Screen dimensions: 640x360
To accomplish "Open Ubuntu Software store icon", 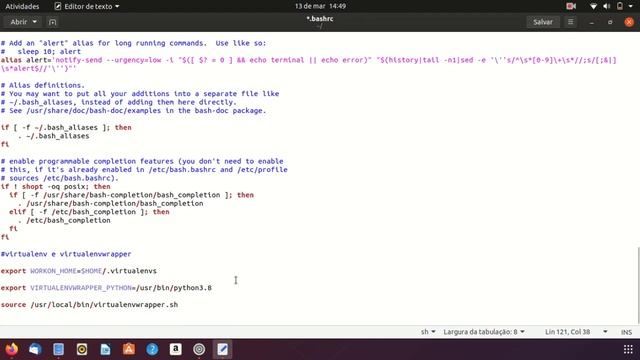I will pyautogui.click(x=129, y=349).
